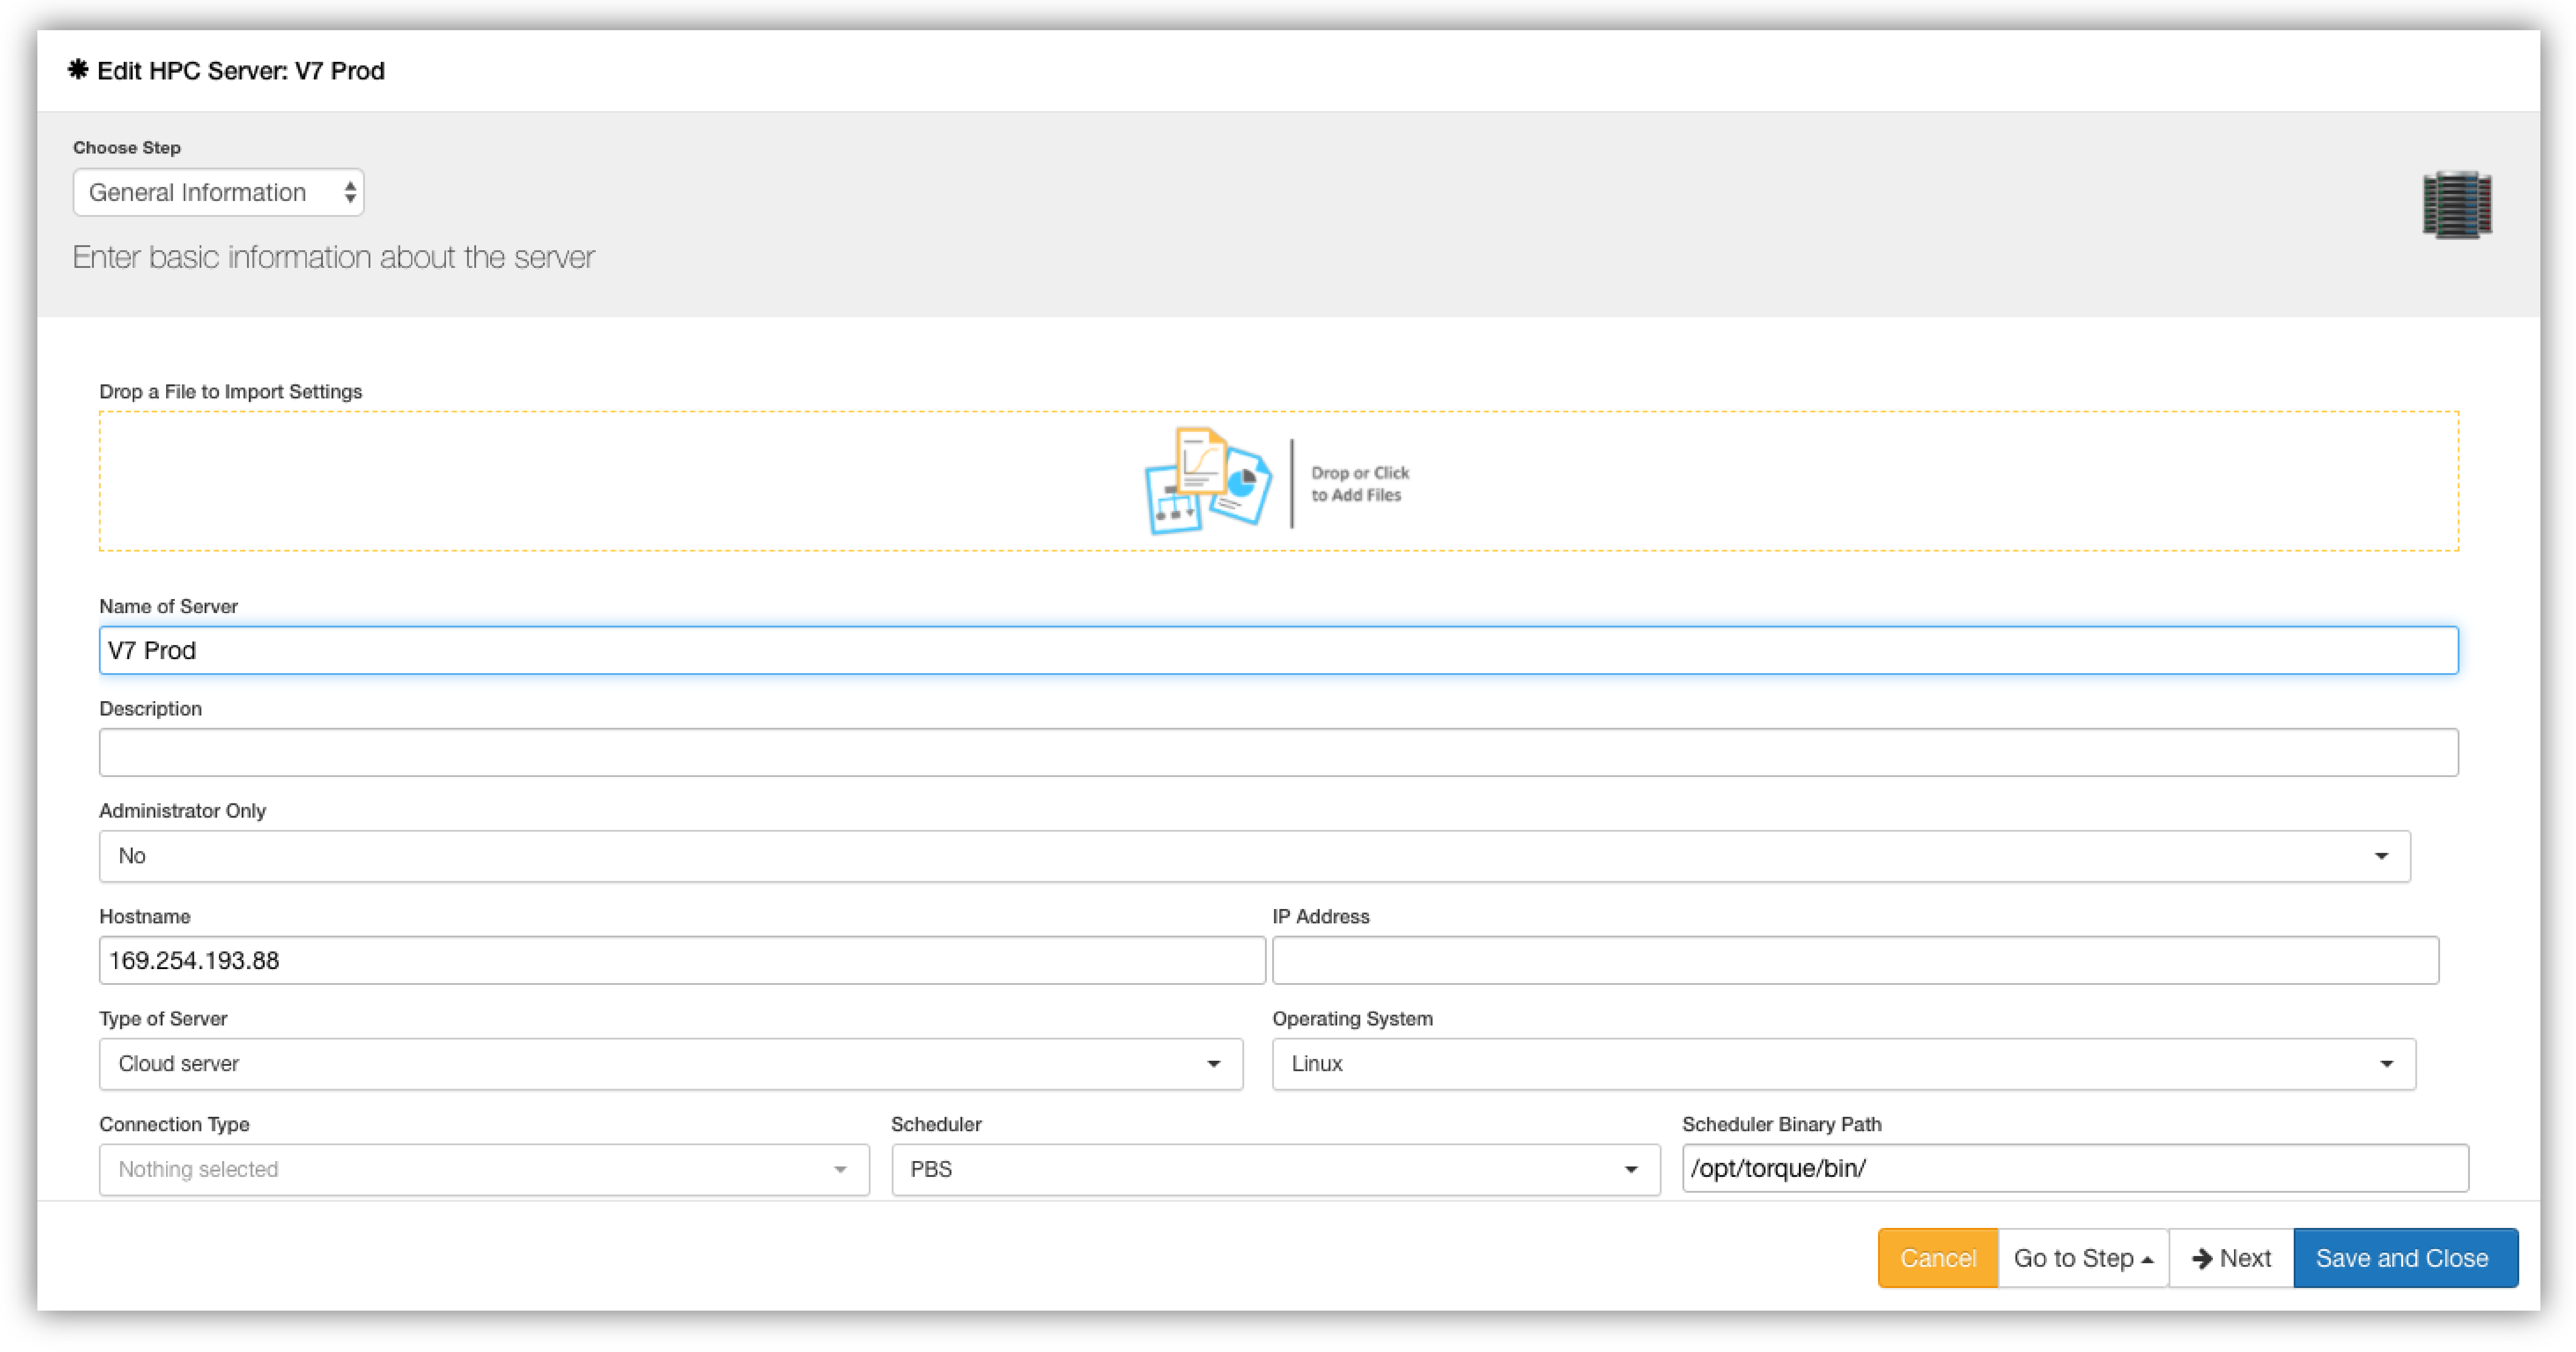Open the Connection Type dropdown
Viewport: 2576px width, 1352px height.
(x=484, y=1170)
